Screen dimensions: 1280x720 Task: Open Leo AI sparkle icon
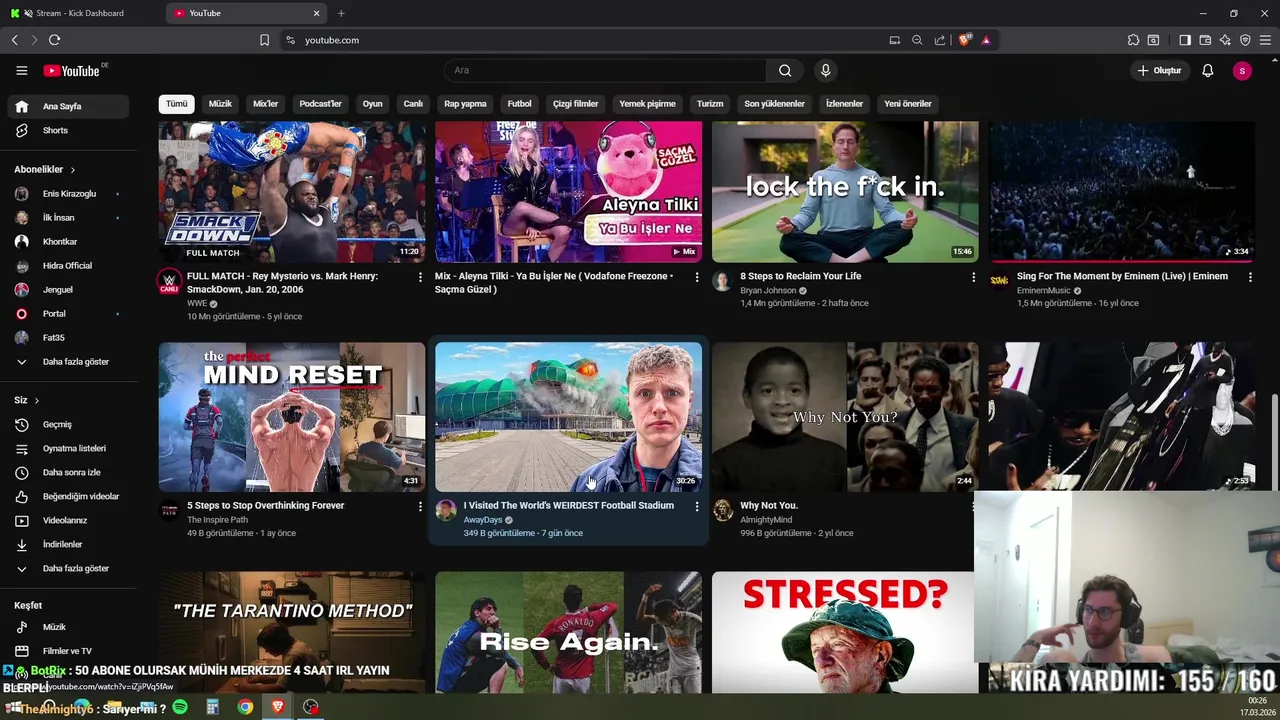pos(1225,40)
